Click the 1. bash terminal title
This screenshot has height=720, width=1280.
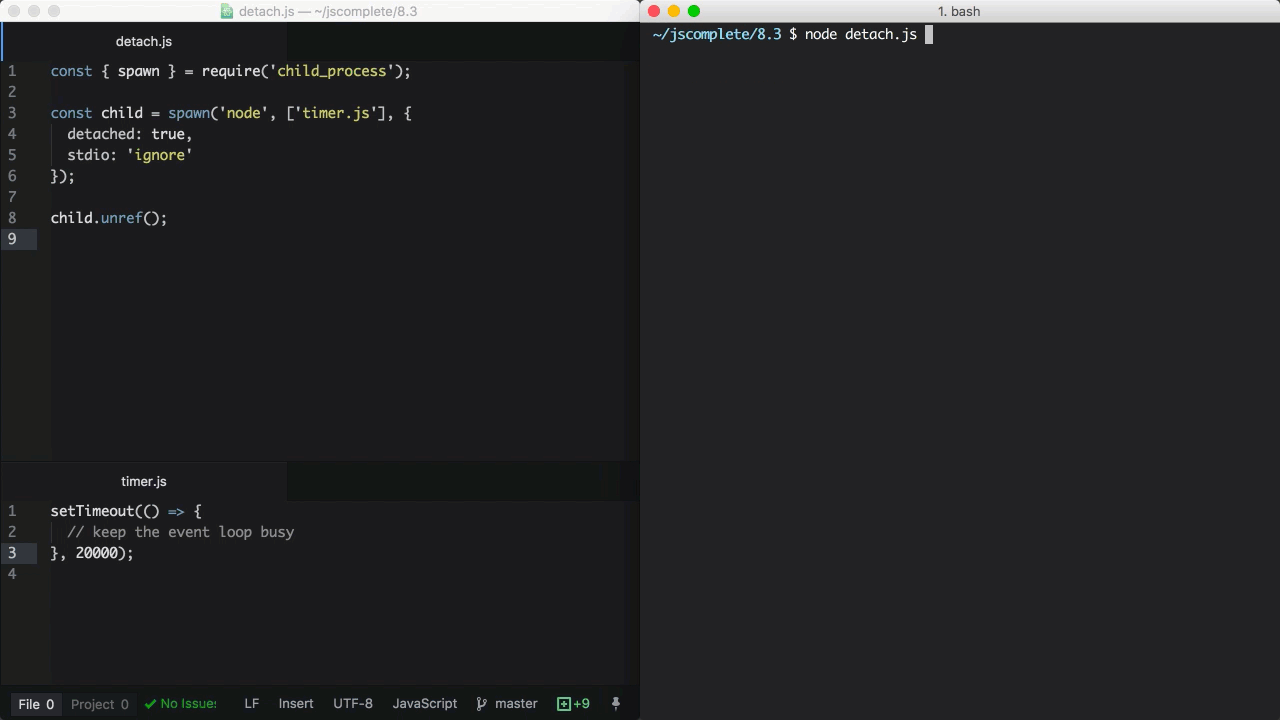tap(959, 11)
